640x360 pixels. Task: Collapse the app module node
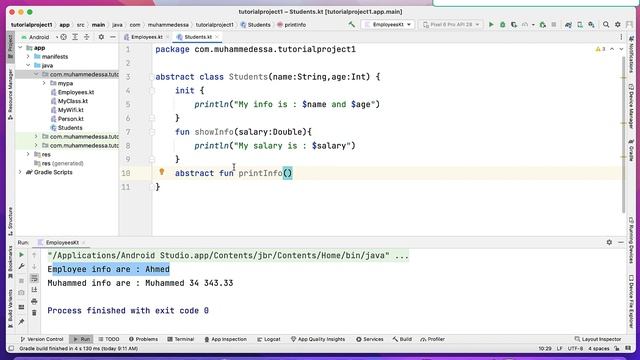tap(20, 48)
